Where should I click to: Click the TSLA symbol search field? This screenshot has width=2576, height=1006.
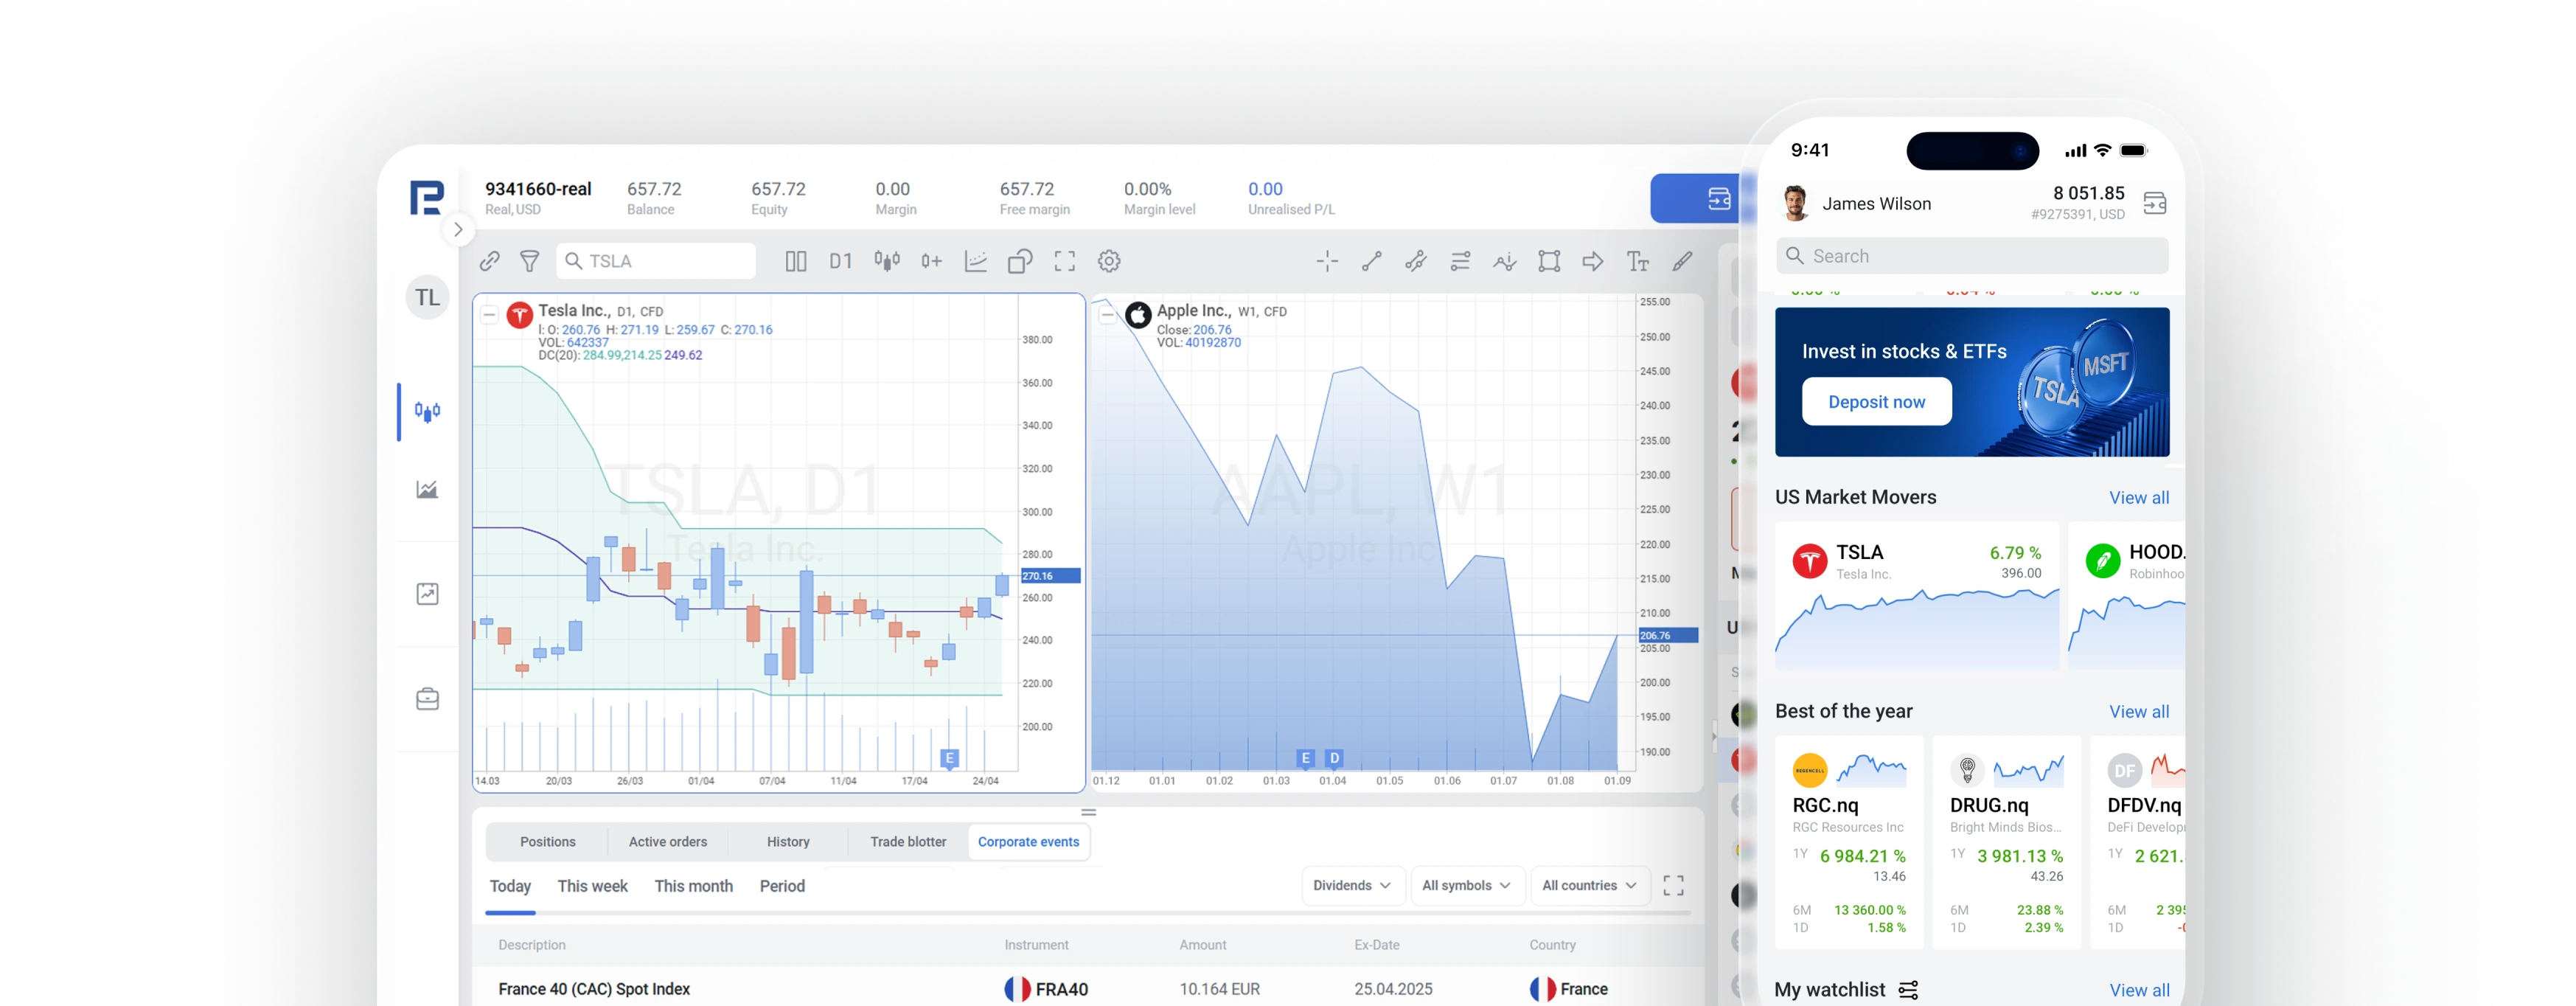656,261
